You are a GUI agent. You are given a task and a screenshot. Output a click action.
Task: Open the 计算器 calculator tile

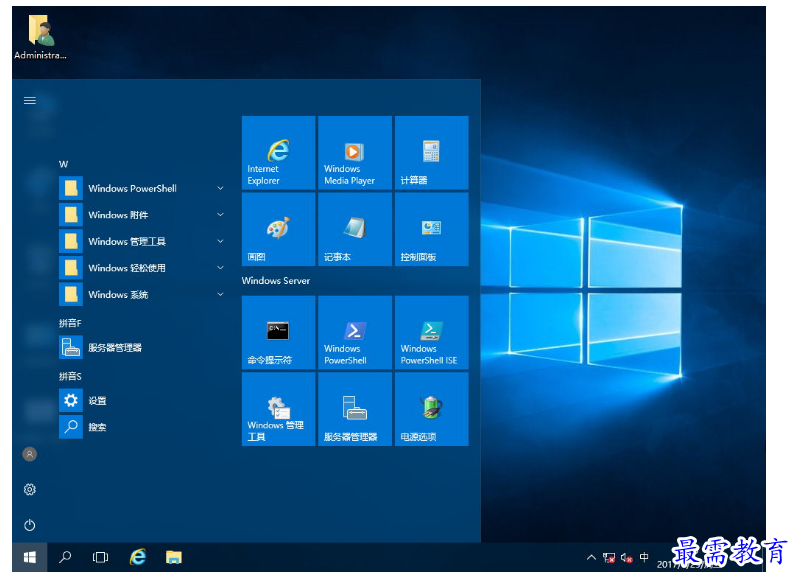coord(432,153)
